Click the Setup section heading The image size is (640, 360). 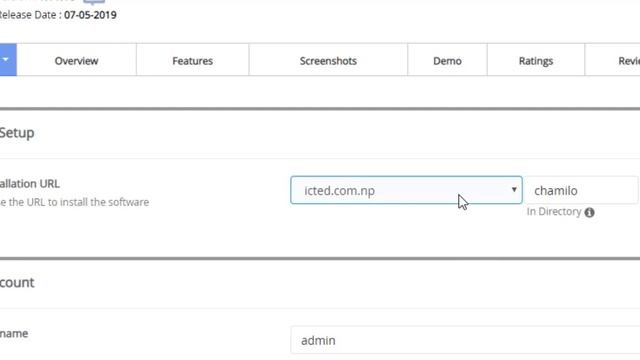tap(17, 133)
